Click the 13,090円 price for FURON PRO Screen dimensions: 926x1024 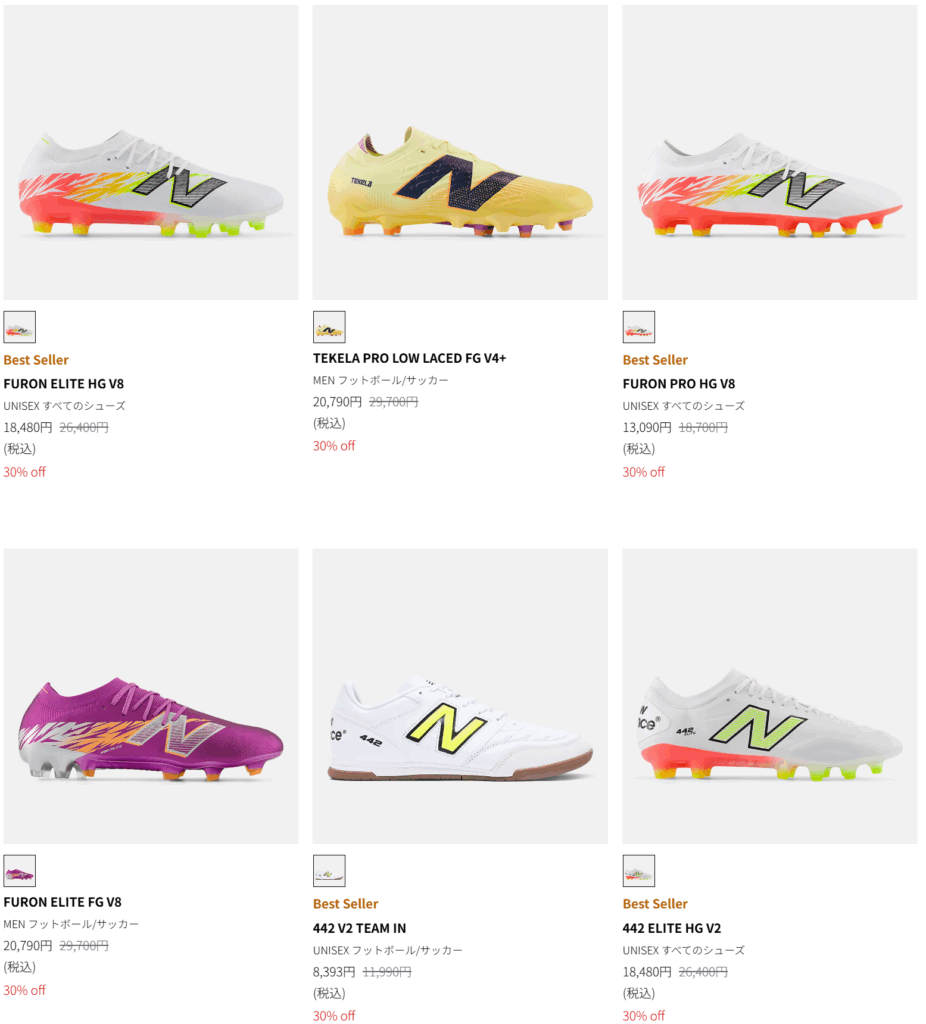[x=647, y=427]
